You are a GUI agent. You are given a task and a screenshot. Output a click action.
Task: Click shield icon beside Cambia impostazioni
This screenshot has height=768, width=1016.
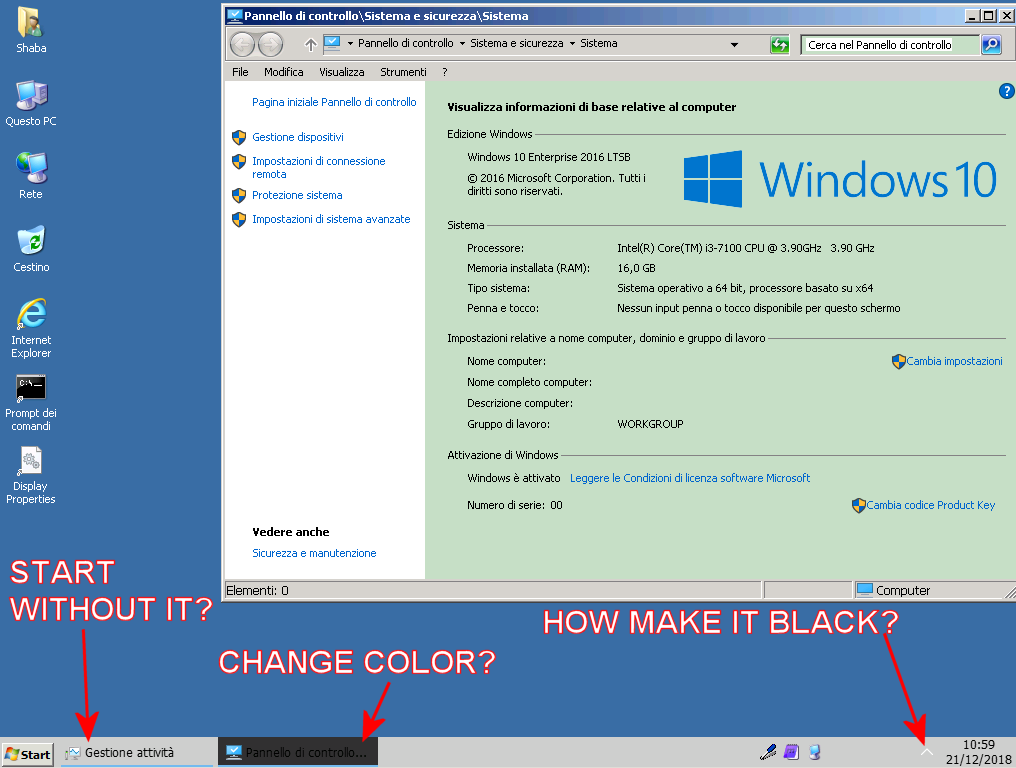point(899,362)
